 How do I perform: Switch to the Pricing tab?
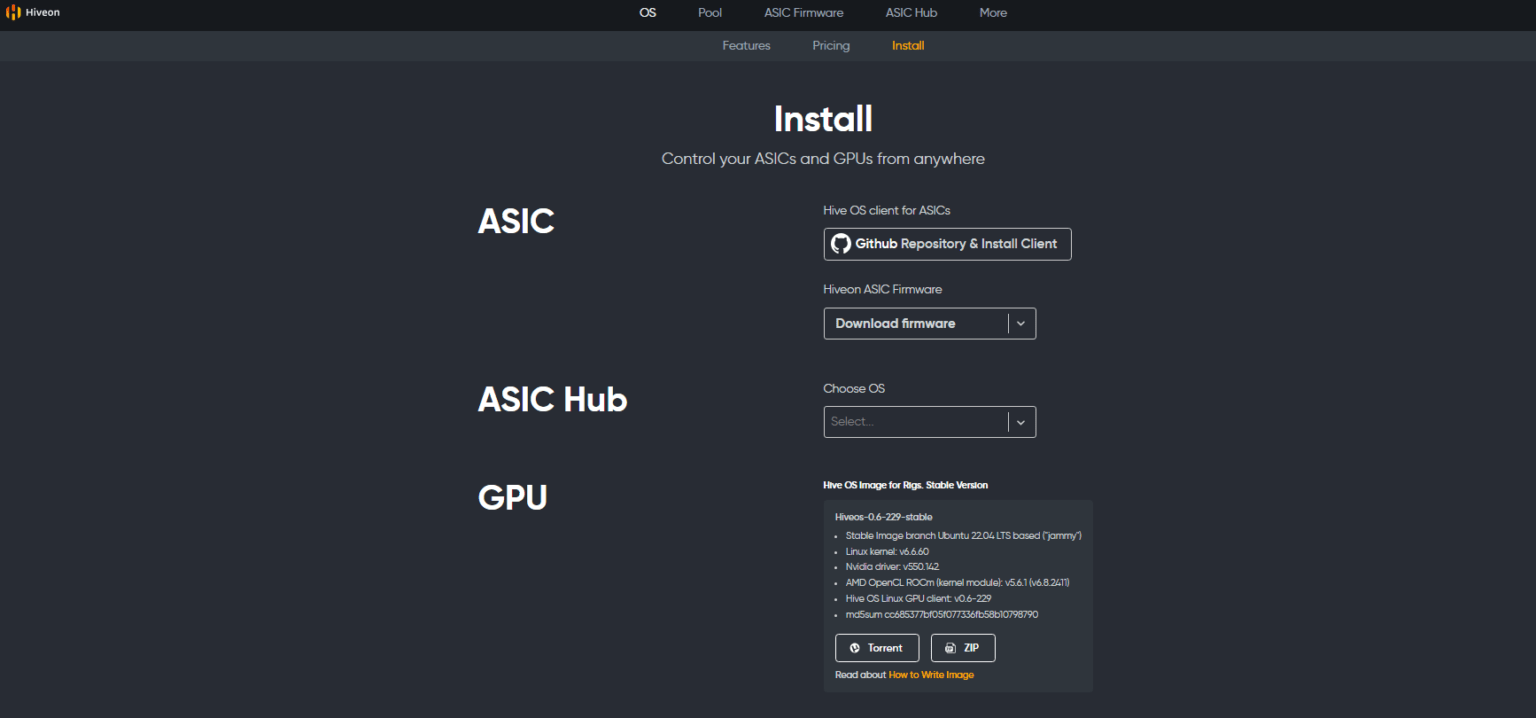(x=831, y=46)
